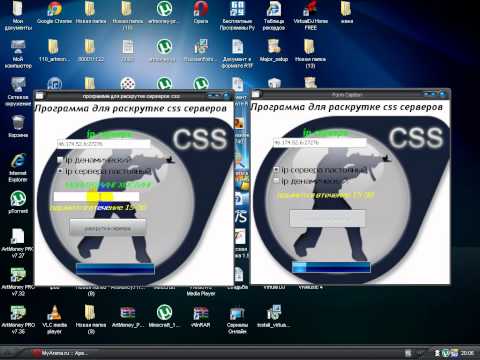This screenshot has width=480, height=360.
Task: Open the ArtMoney_P... archive icon
Action: pos(127,317)
